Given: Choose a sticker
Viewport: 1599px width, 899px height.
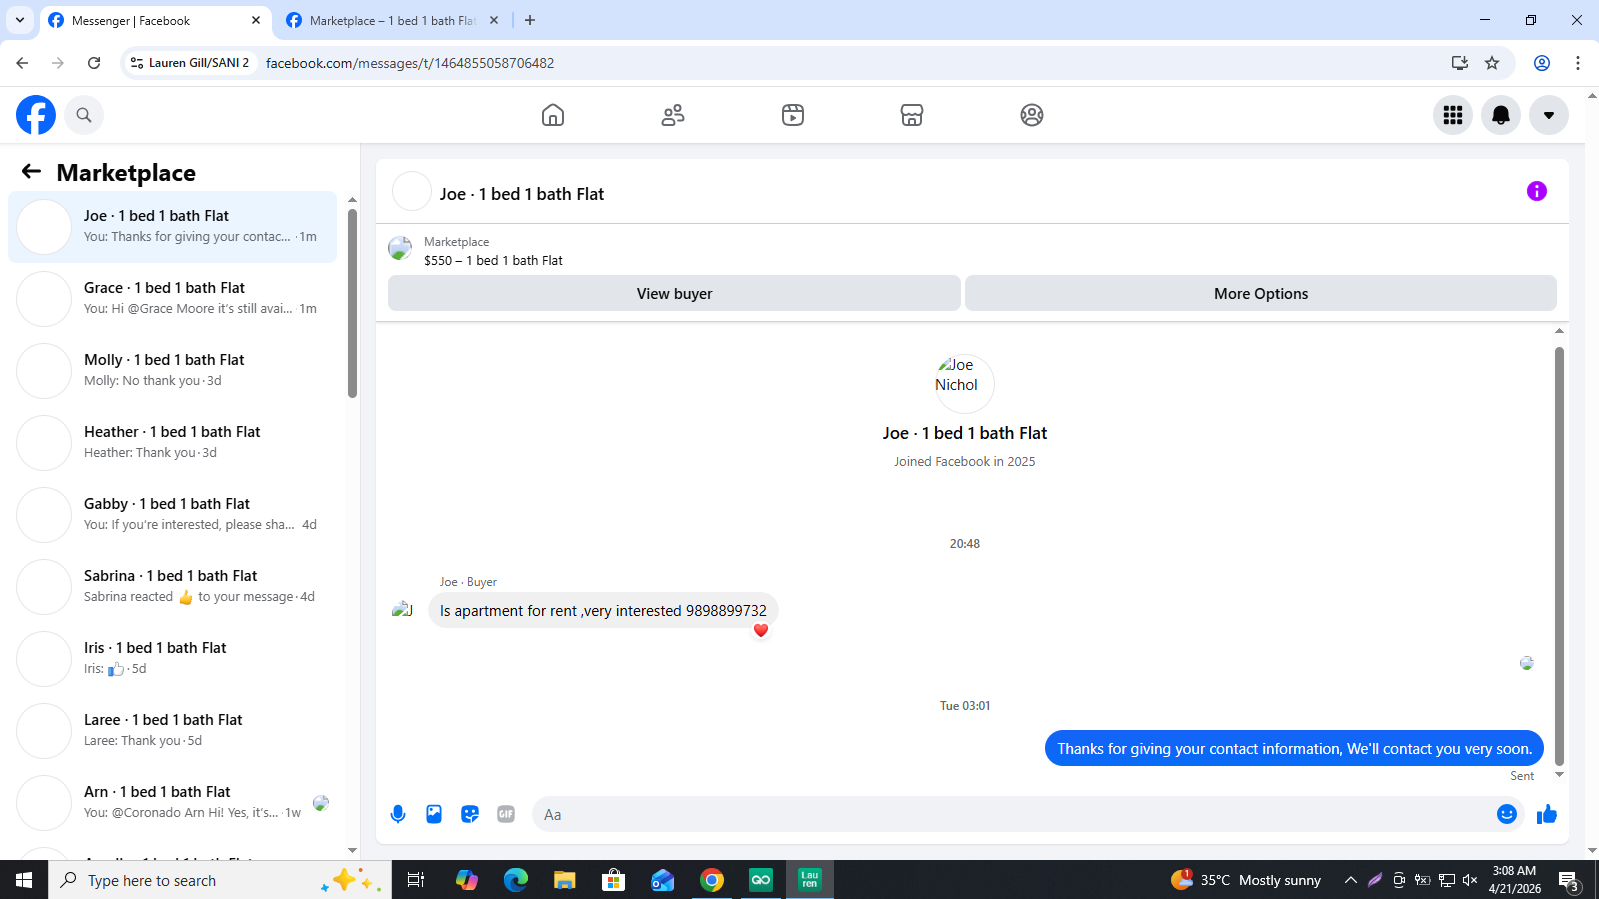Looking at the screenshot, I should point(470,814).
